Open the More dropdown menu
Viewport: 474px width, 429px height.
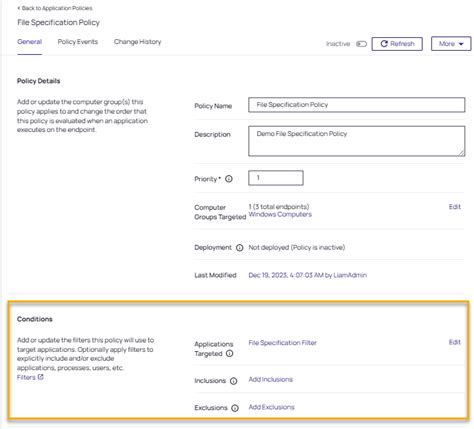(x=451, y=44)
